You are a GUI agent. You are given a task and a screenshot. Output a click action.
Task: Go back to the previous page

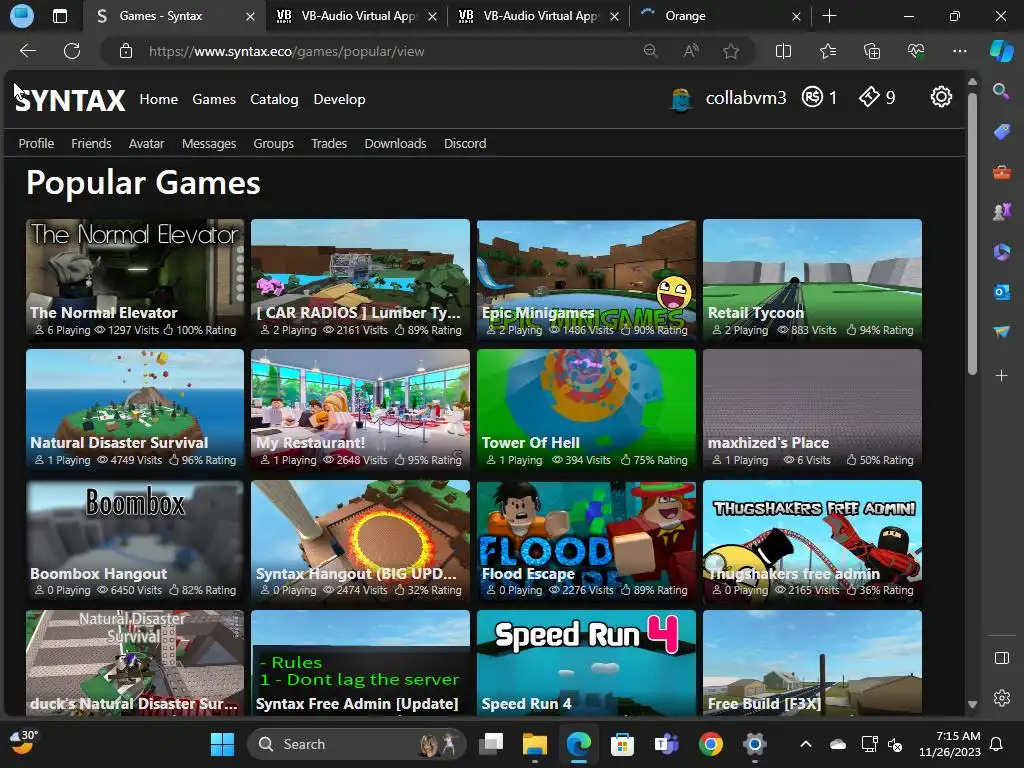[27, 51]
